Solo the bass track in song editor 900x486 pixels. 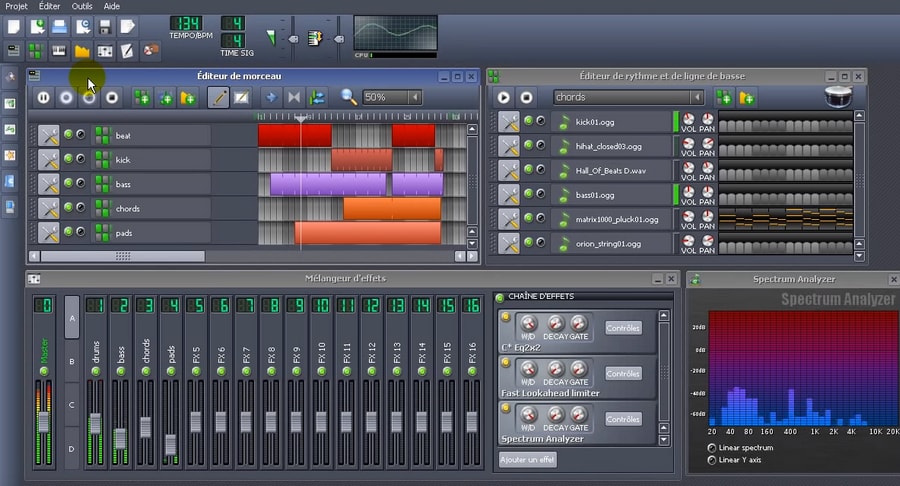(81, 183)
